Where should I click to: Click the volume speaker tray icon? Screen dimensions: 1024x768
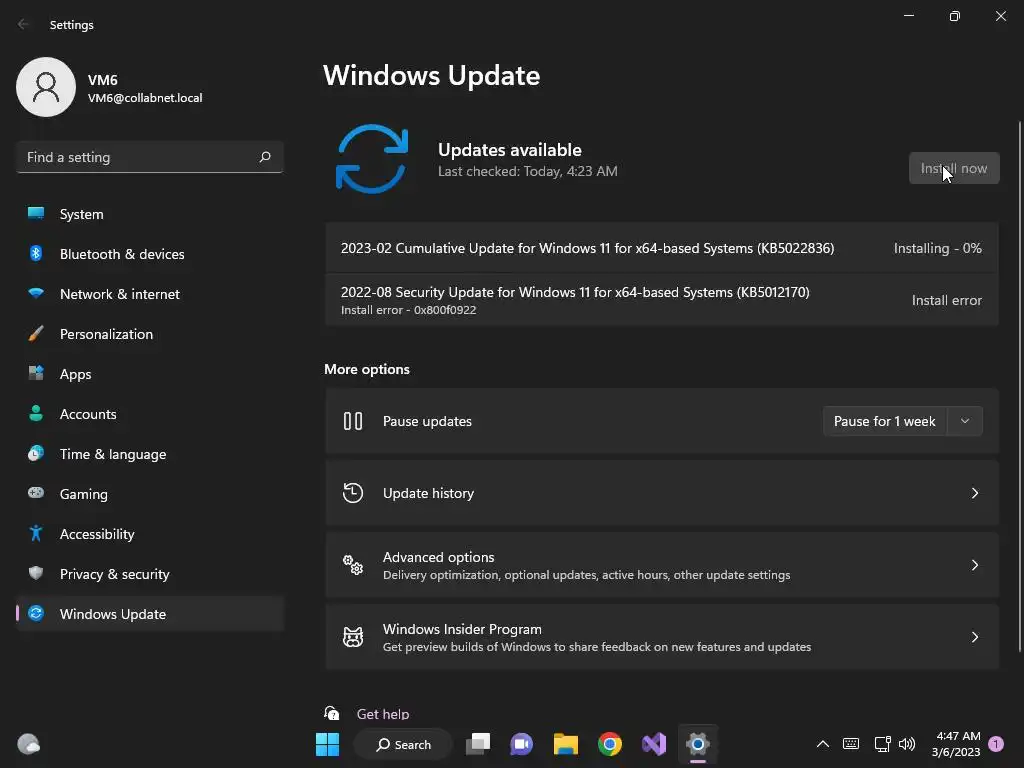(x=906, y=744)
